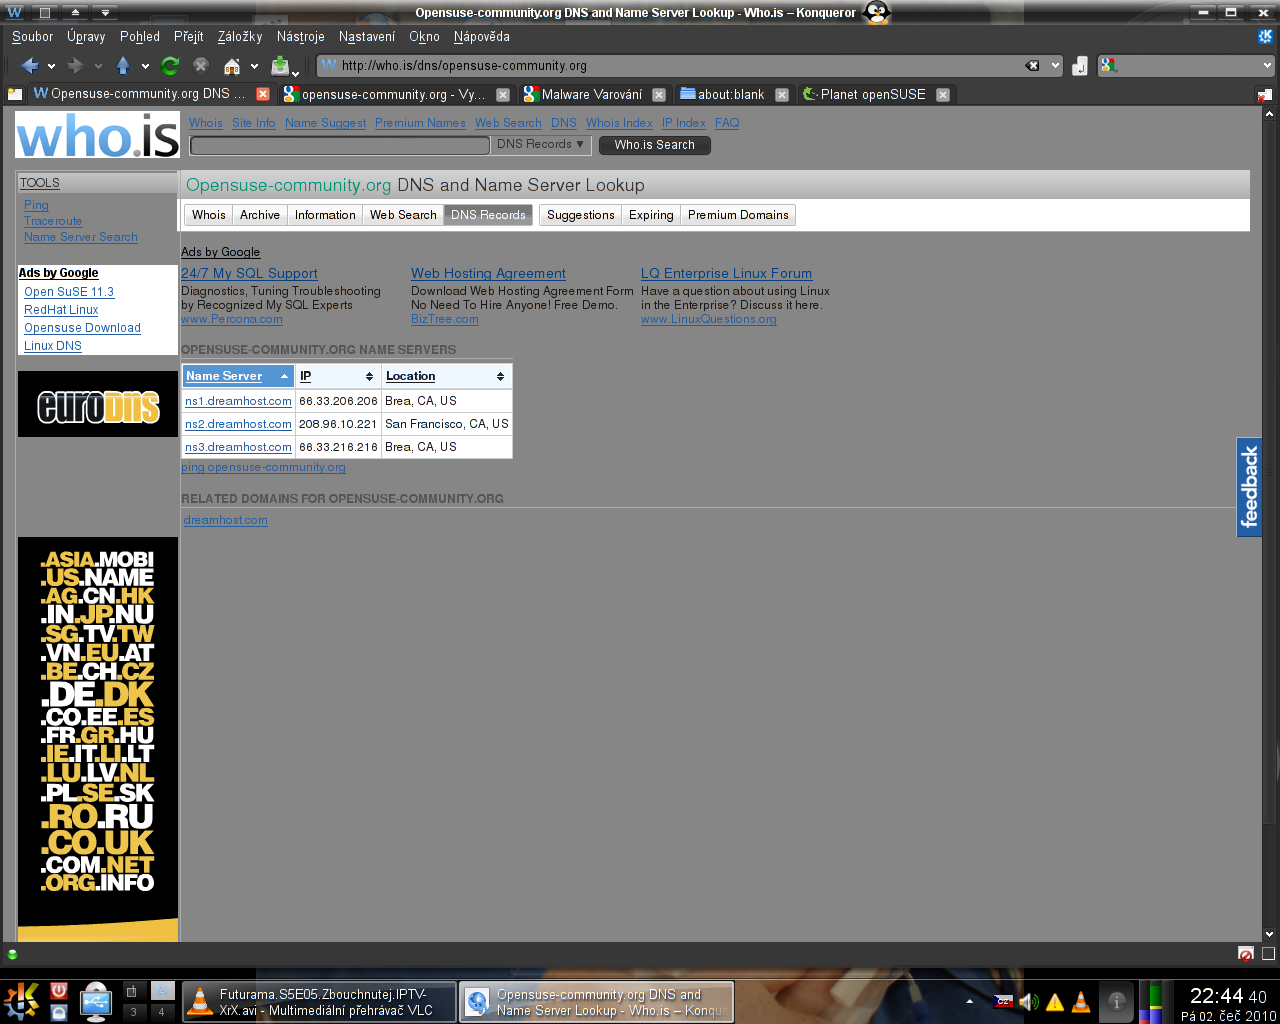Click the Traceroute tool link
The height and width of the screenshot is (1024, 1280).
pos(53,221)
